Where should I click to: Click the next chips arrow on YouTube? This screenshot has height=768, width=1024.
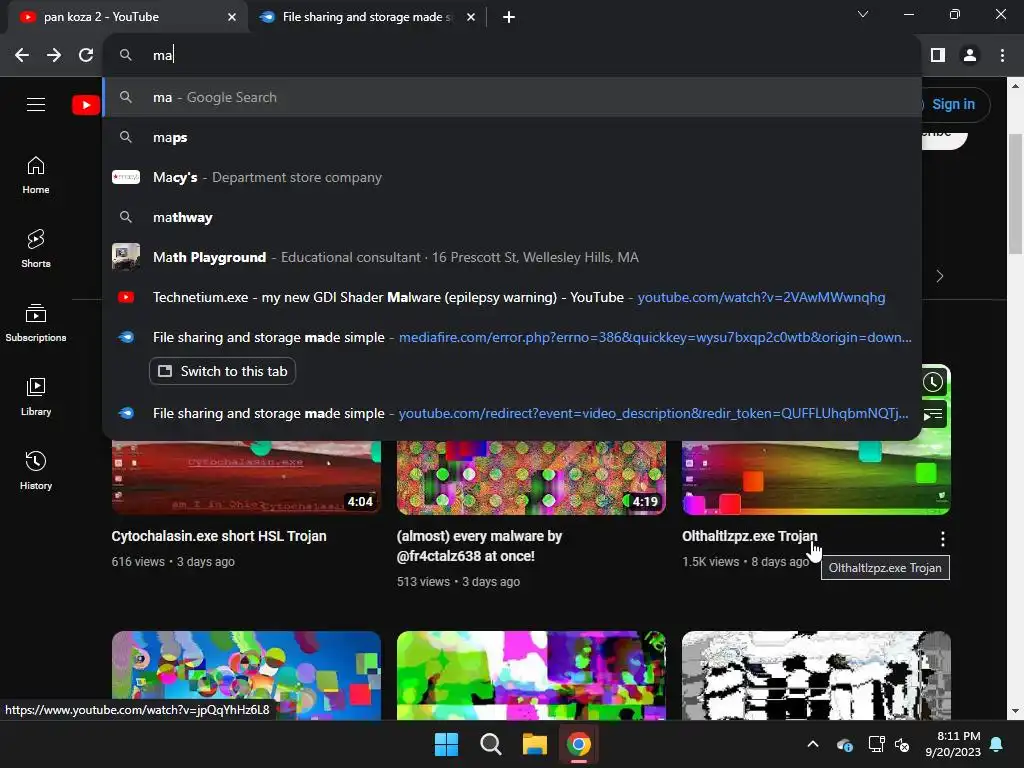[940, 276]
